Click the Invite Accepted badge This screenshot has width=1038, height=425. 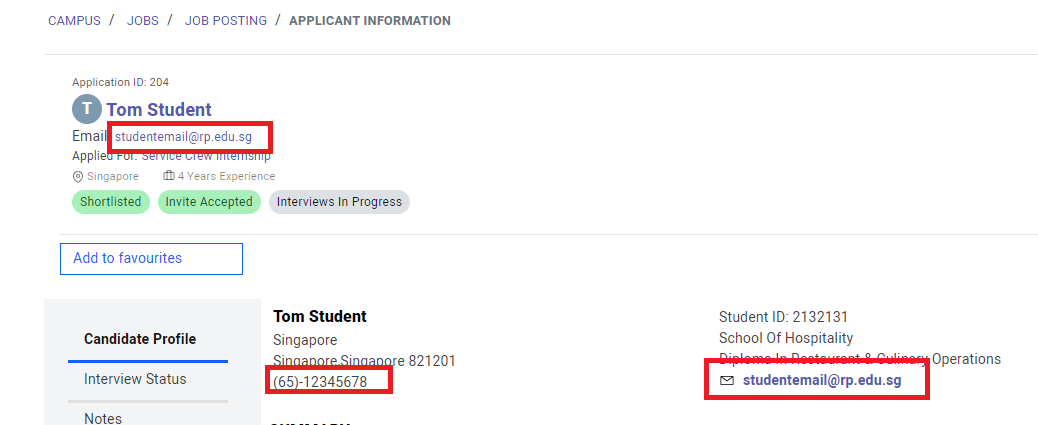tap(209, 202)
